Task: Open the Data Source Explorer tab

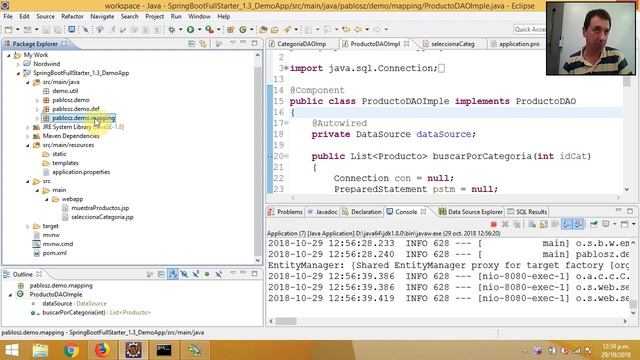Action: 471,212
